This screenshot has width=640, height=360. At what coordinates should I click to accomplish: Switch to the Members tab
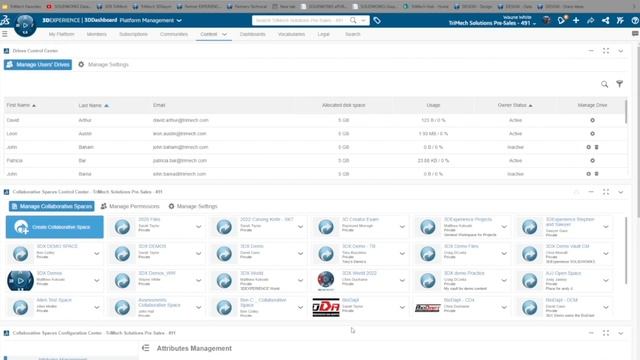point(97,34)
